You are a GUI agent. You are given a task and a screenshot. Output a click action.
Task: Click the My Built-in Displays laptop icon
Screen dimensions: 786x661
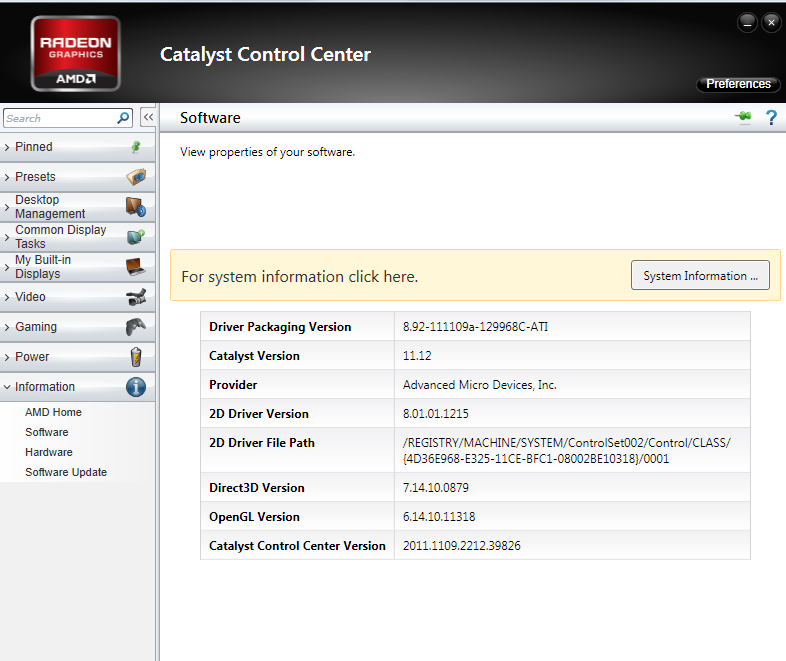[x=136, y=267]
